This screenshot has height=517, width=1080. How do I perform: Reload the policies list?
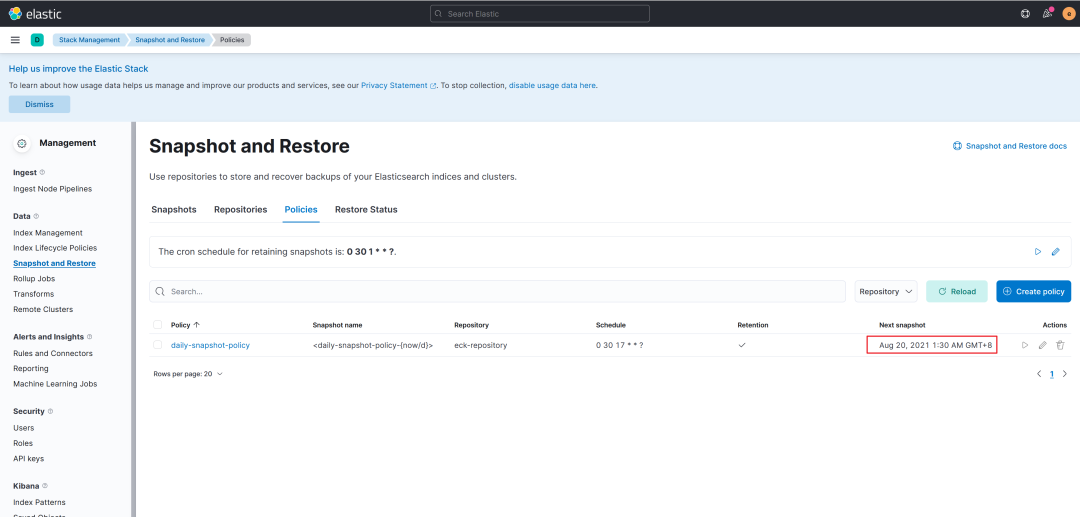[957, 291]
